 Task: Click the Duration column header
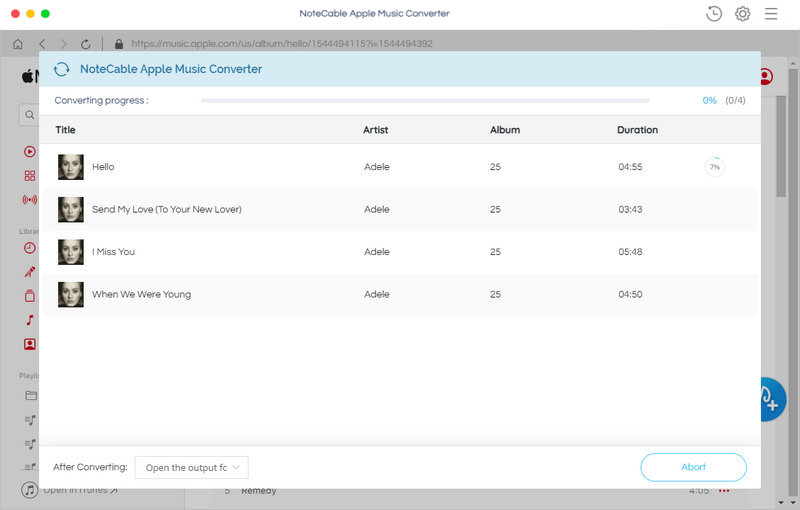pos(637,130)
